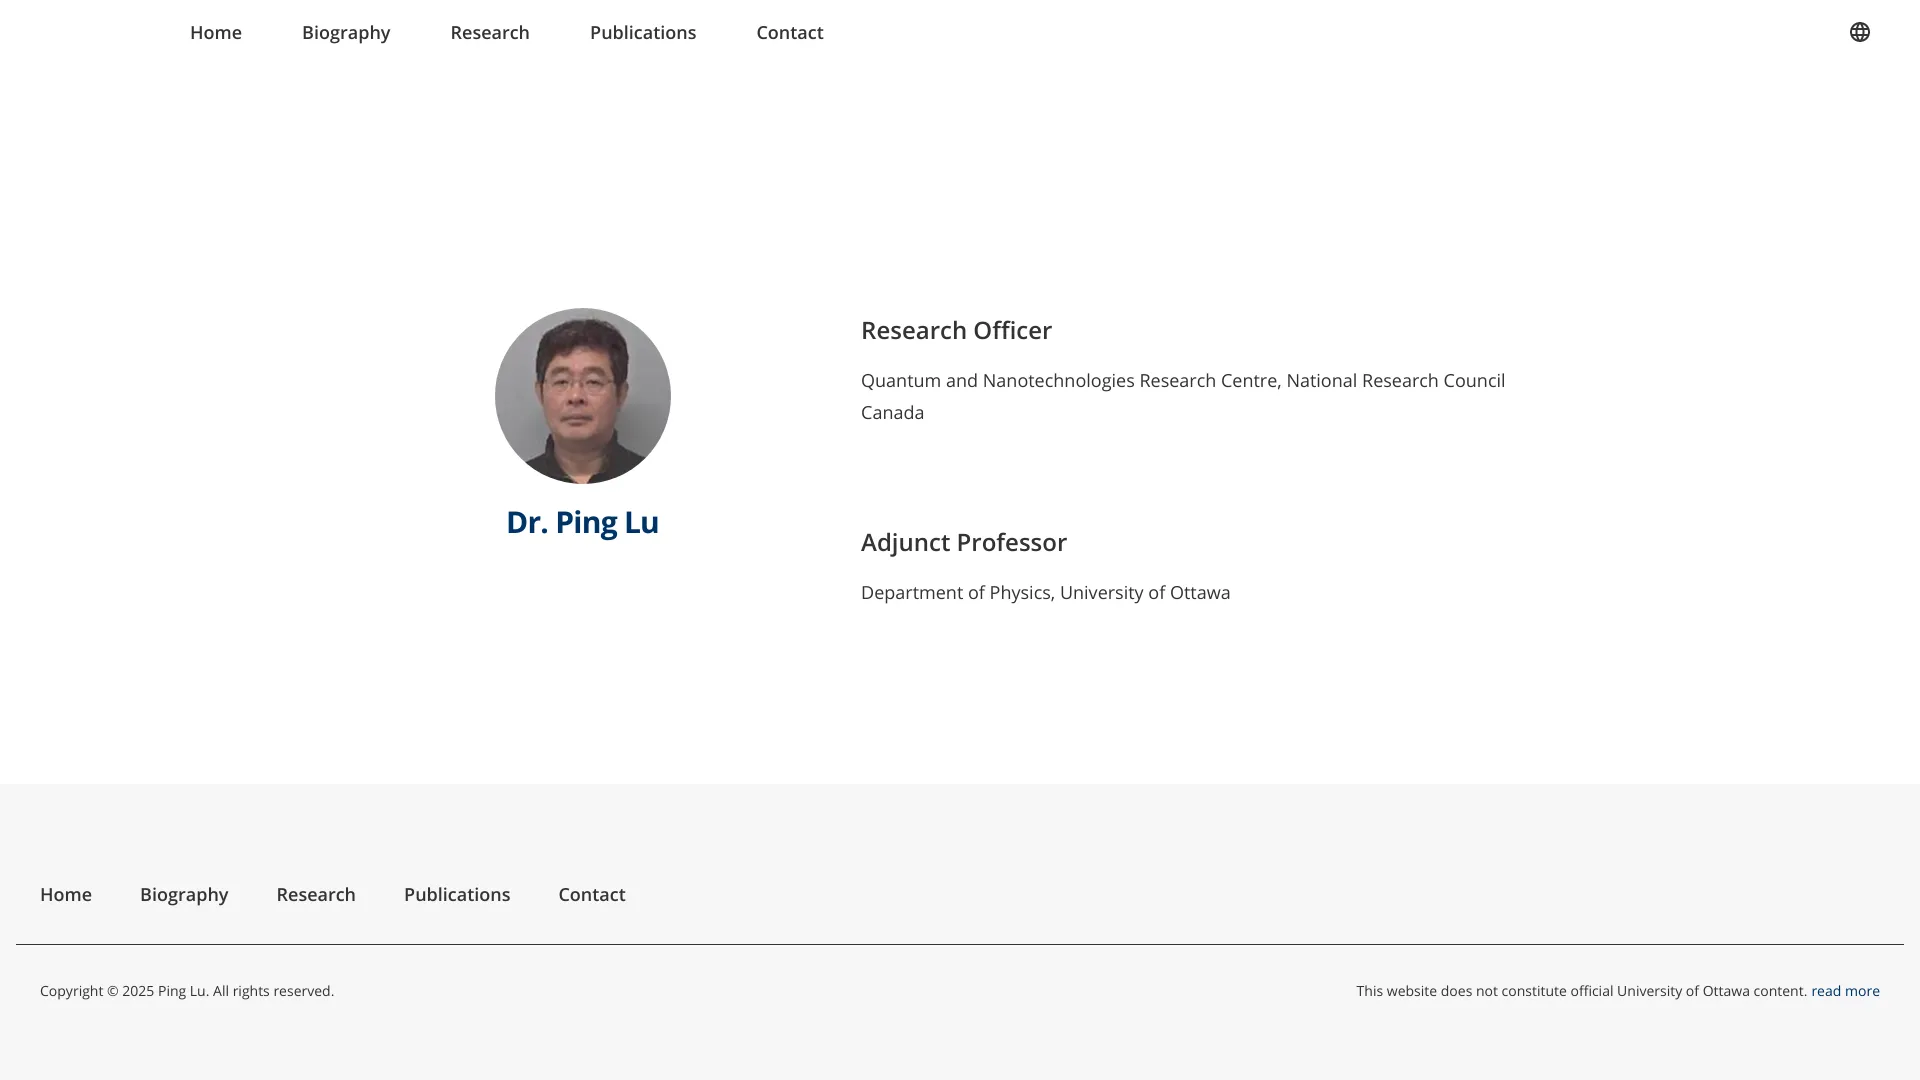Viewport: 1920px width, 1080px height.
Task: Click the Dr. Ping Lu name heading
Action: coord(582,522)
